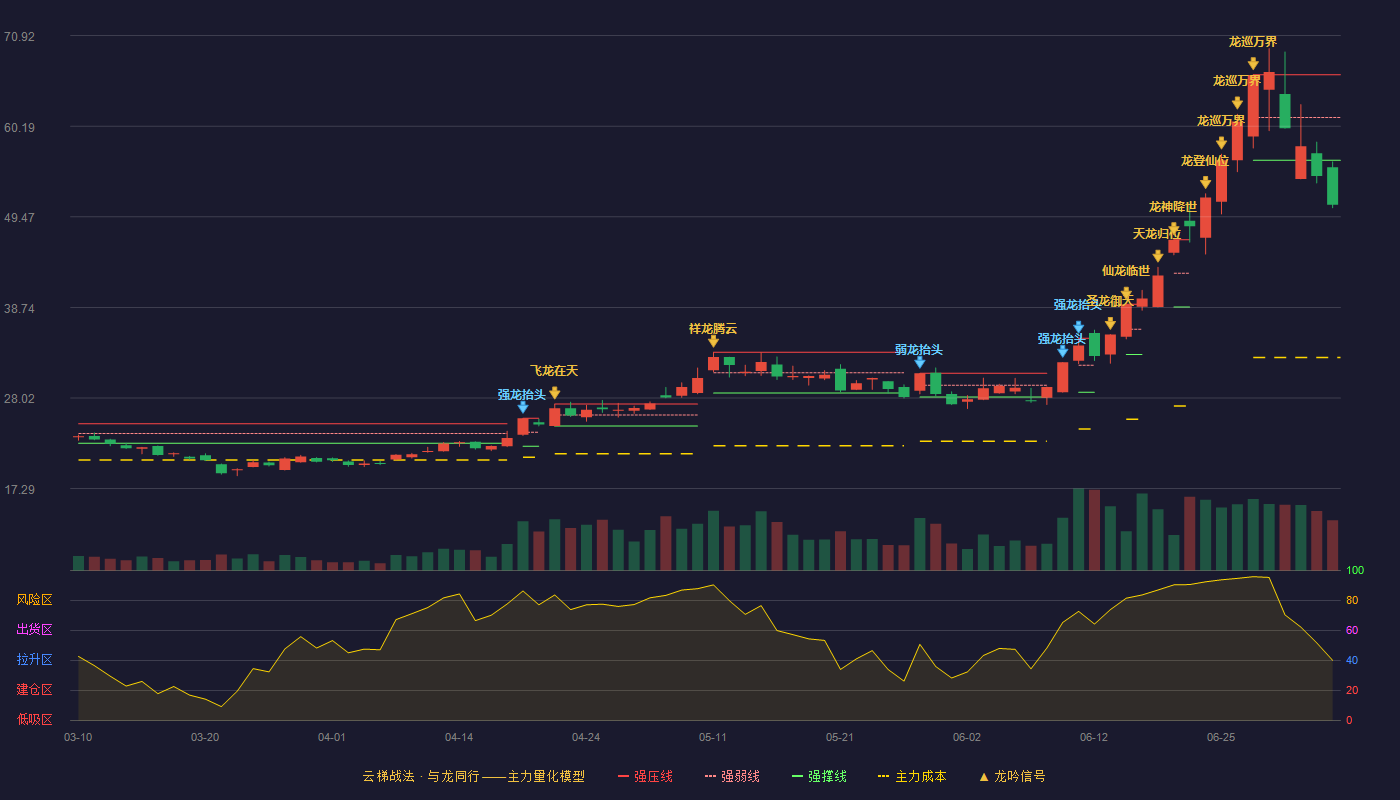Click the 80 indicator scale value
1400x800 pixels.
[x=1352, y=600]
